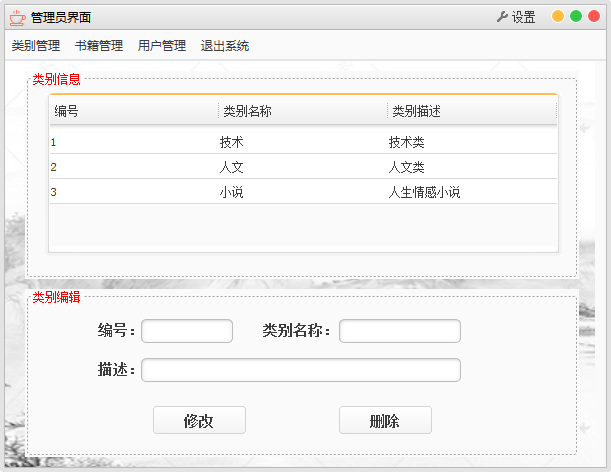Focus the 描述 input field
Screen dimensions: 611x472
tap(301, 370)
